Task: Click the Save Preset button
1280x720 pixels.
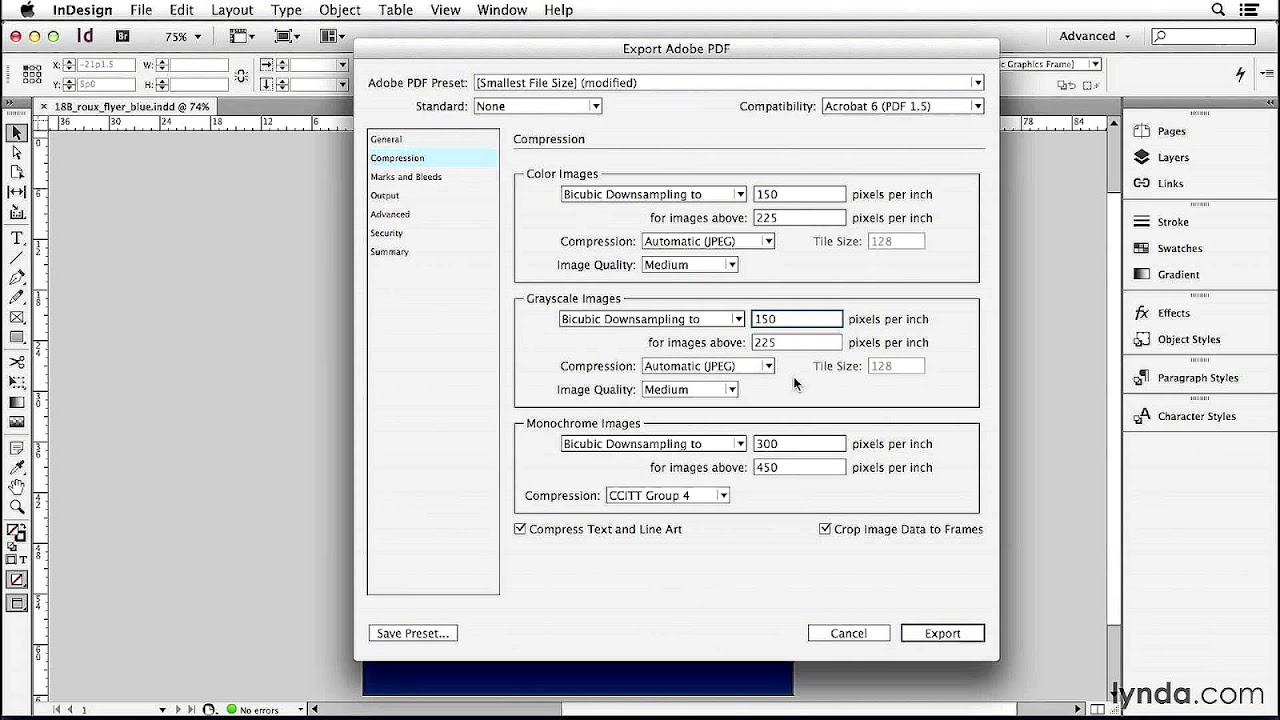Action: click(413, 633)
